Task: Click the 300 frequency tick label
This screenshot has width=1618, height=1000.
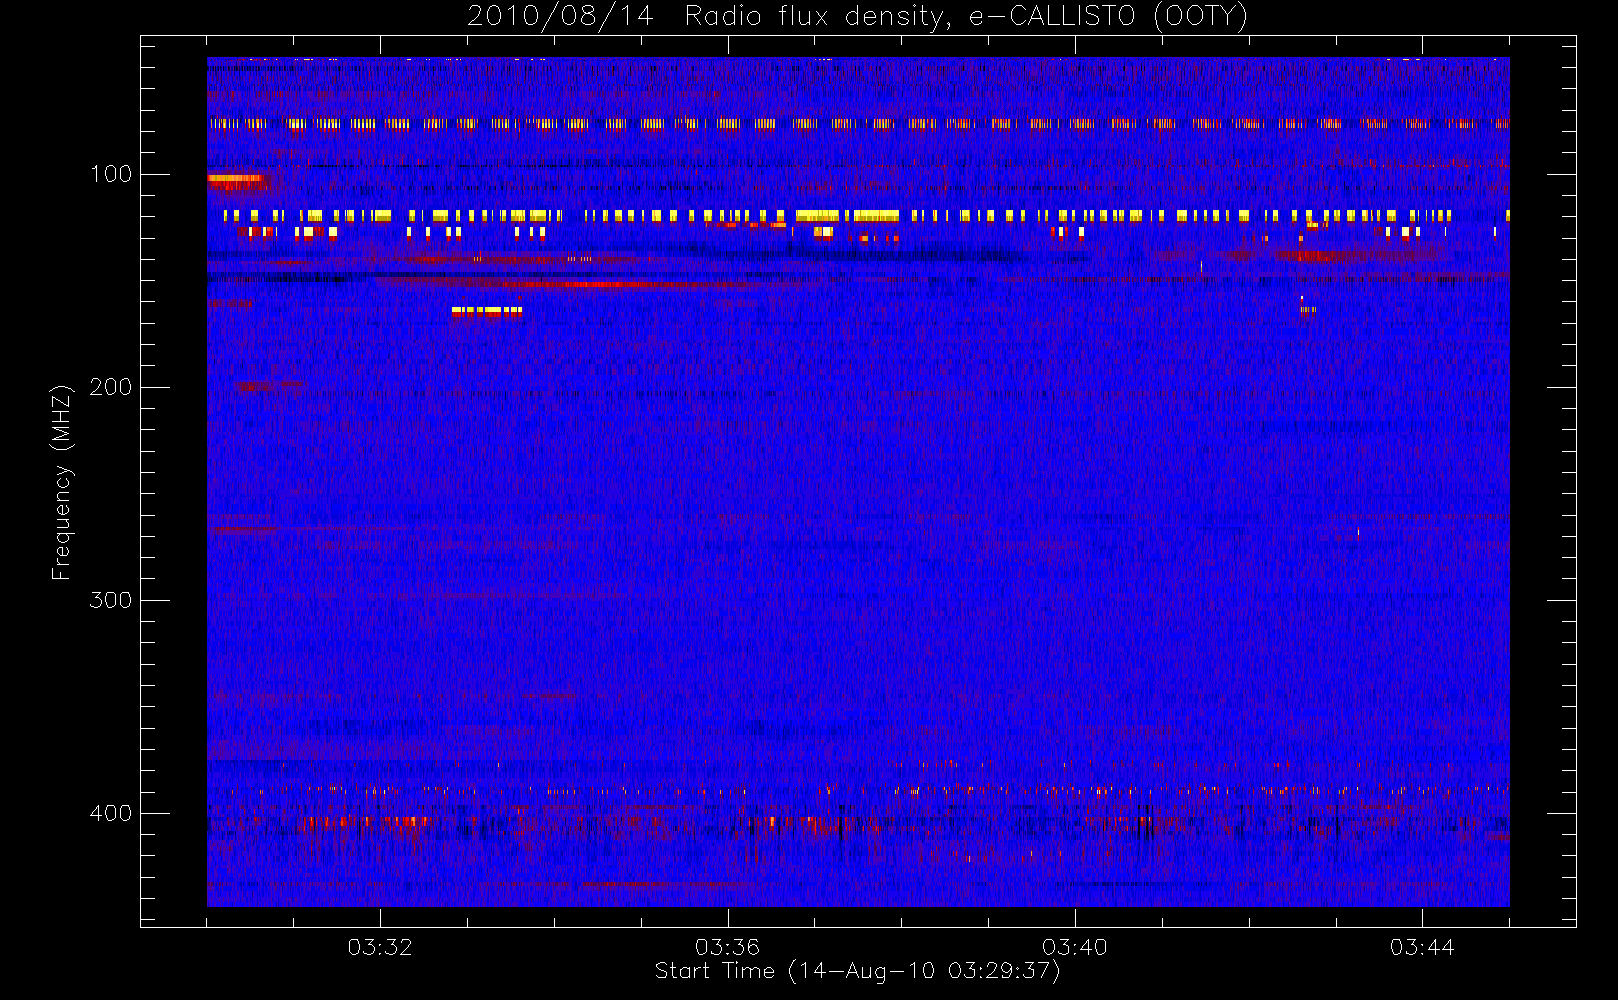Action: pos(110,600)
